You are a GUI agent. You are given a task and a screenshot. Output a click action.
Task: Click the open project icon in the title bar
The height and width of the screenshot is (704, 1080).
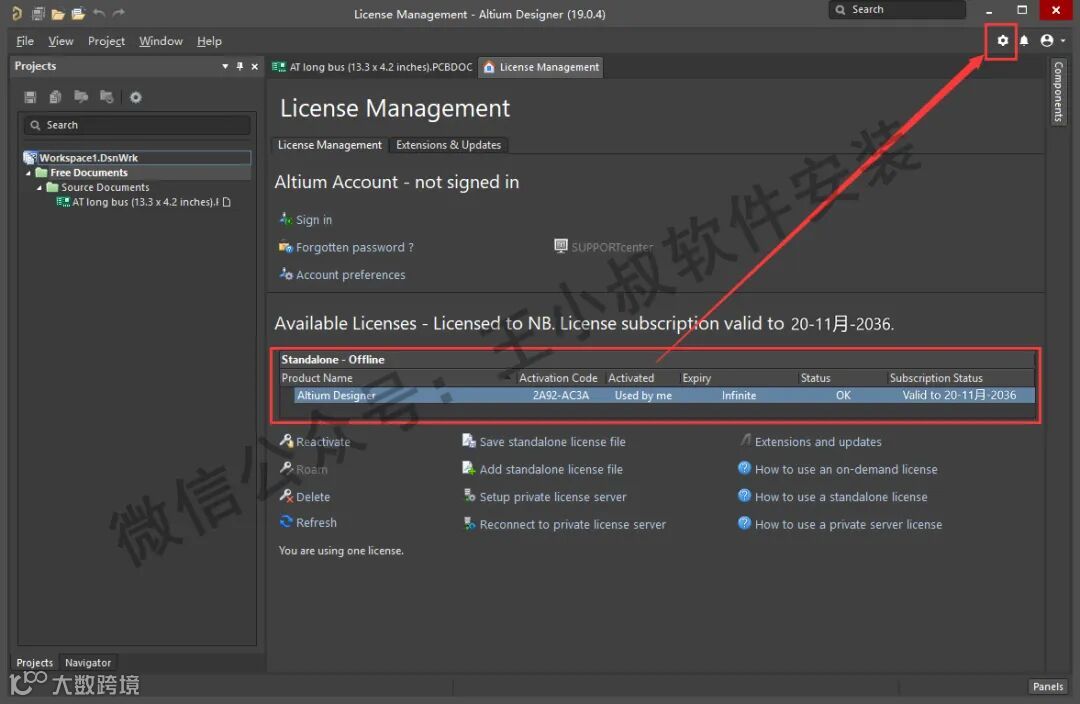coord(78,13)
